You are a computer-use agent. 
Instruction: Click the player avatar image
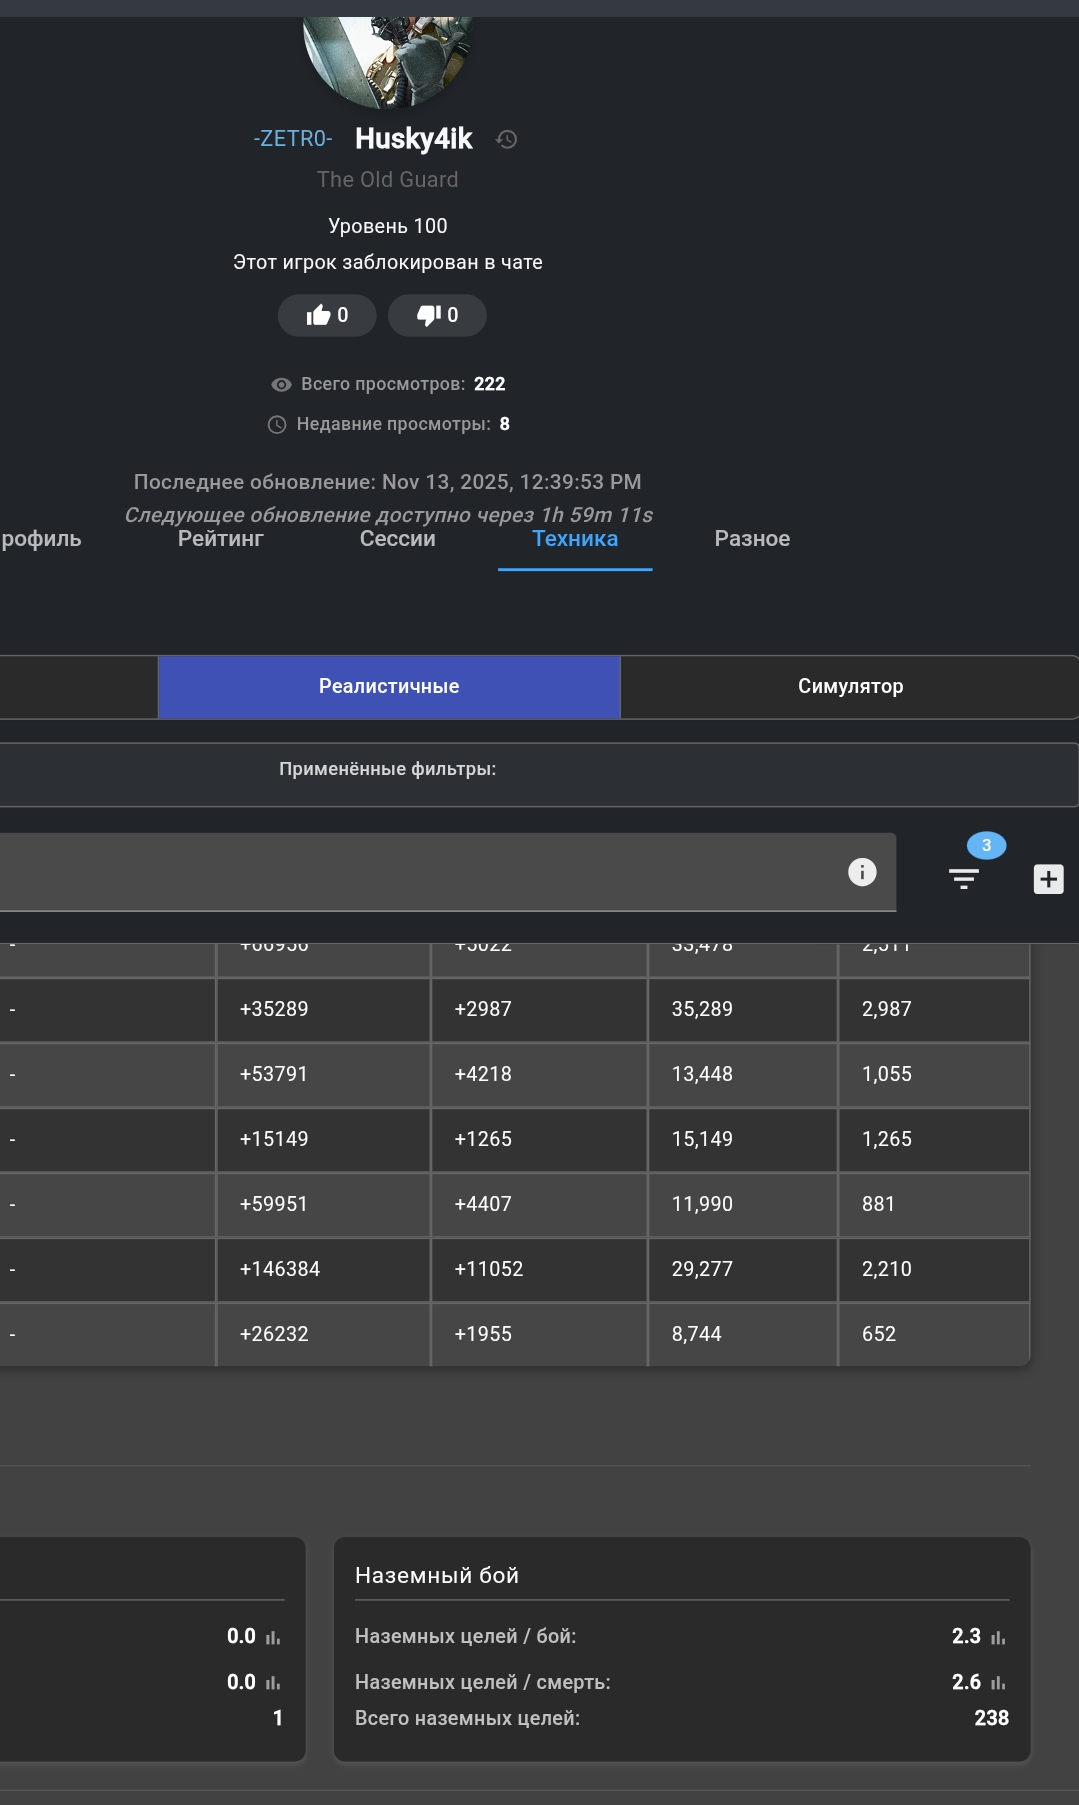tap(388, 60)
